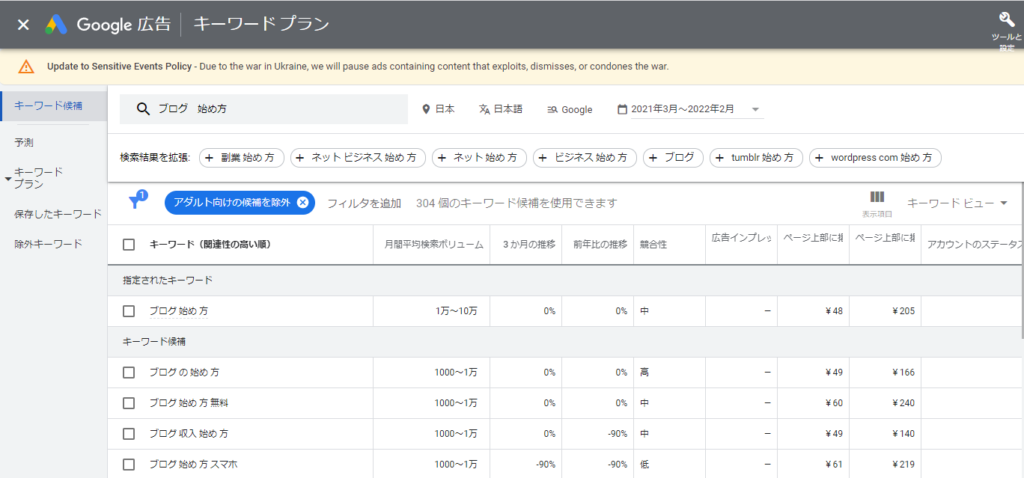This screenshot has height=478, width=1024.
Task: Check the ブログ 始め 方 無料 checkbox
Action: click(129, 404)
